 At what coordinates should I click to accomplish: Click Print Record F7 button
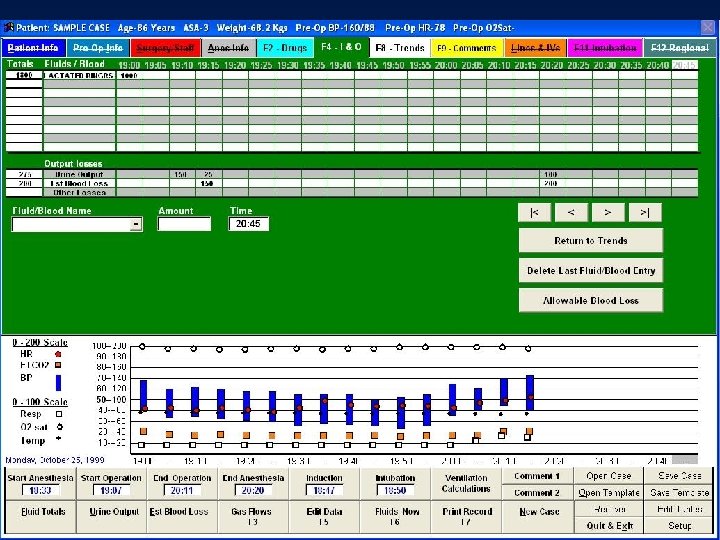click(x=466, y=517)
